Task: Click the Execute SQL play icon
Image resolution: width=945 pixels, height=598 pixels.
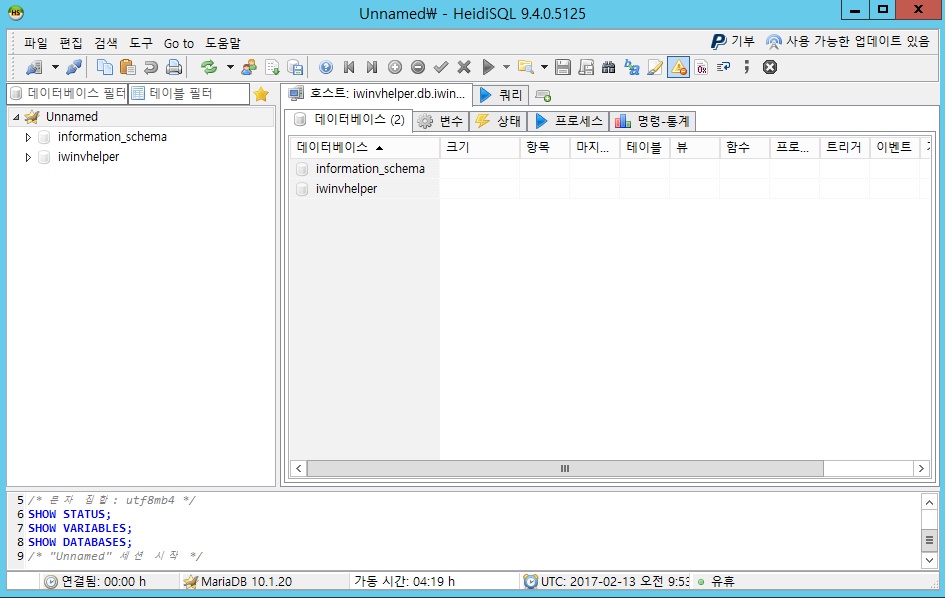Action: (x=488, y=67)
